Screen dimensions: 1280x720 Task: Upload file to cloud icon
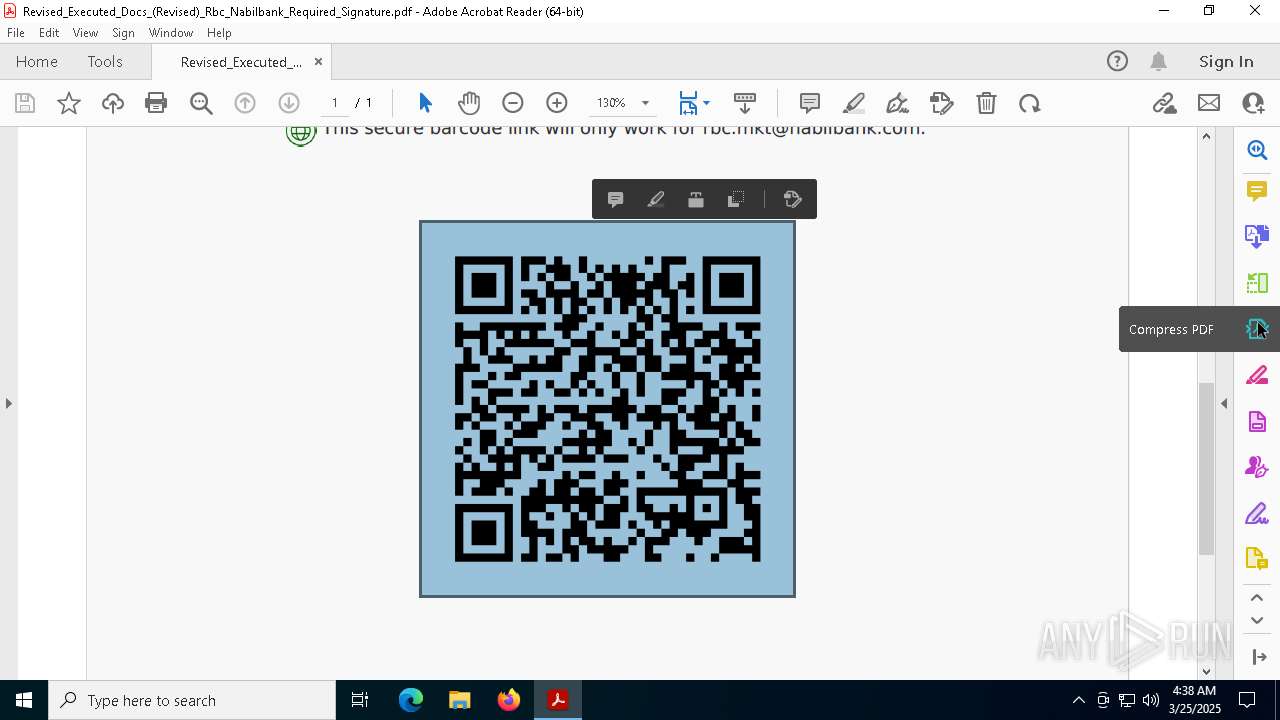coord(113,103)
